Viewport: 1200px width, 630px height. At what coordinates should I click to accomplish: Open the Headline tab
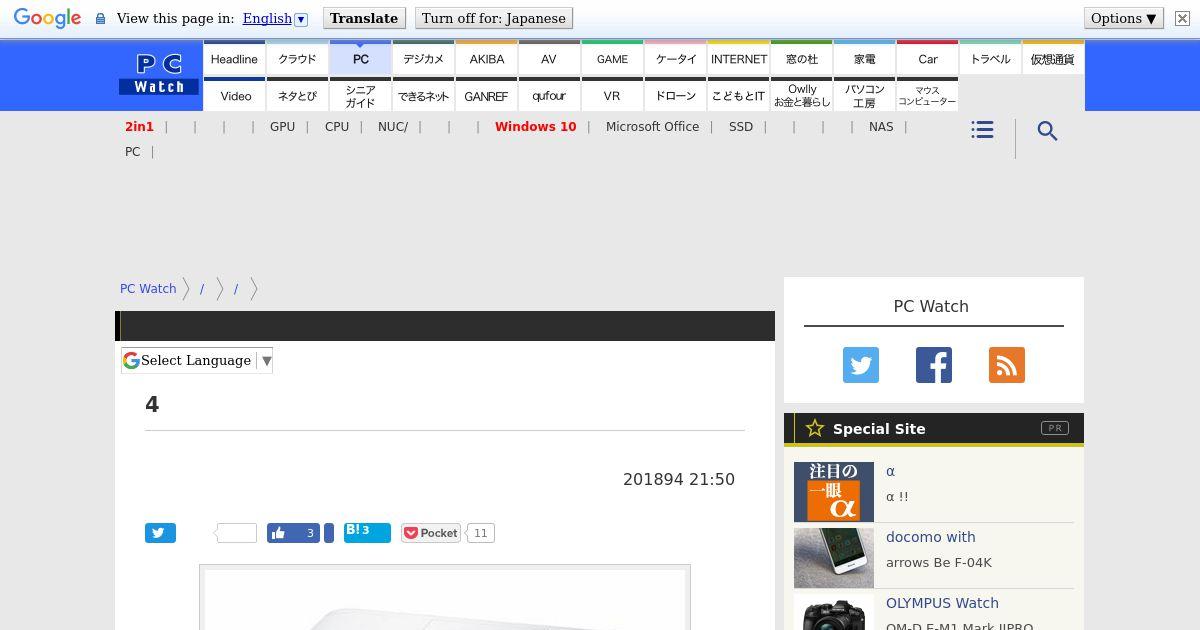pyautogui.click(x=234, y=59)
